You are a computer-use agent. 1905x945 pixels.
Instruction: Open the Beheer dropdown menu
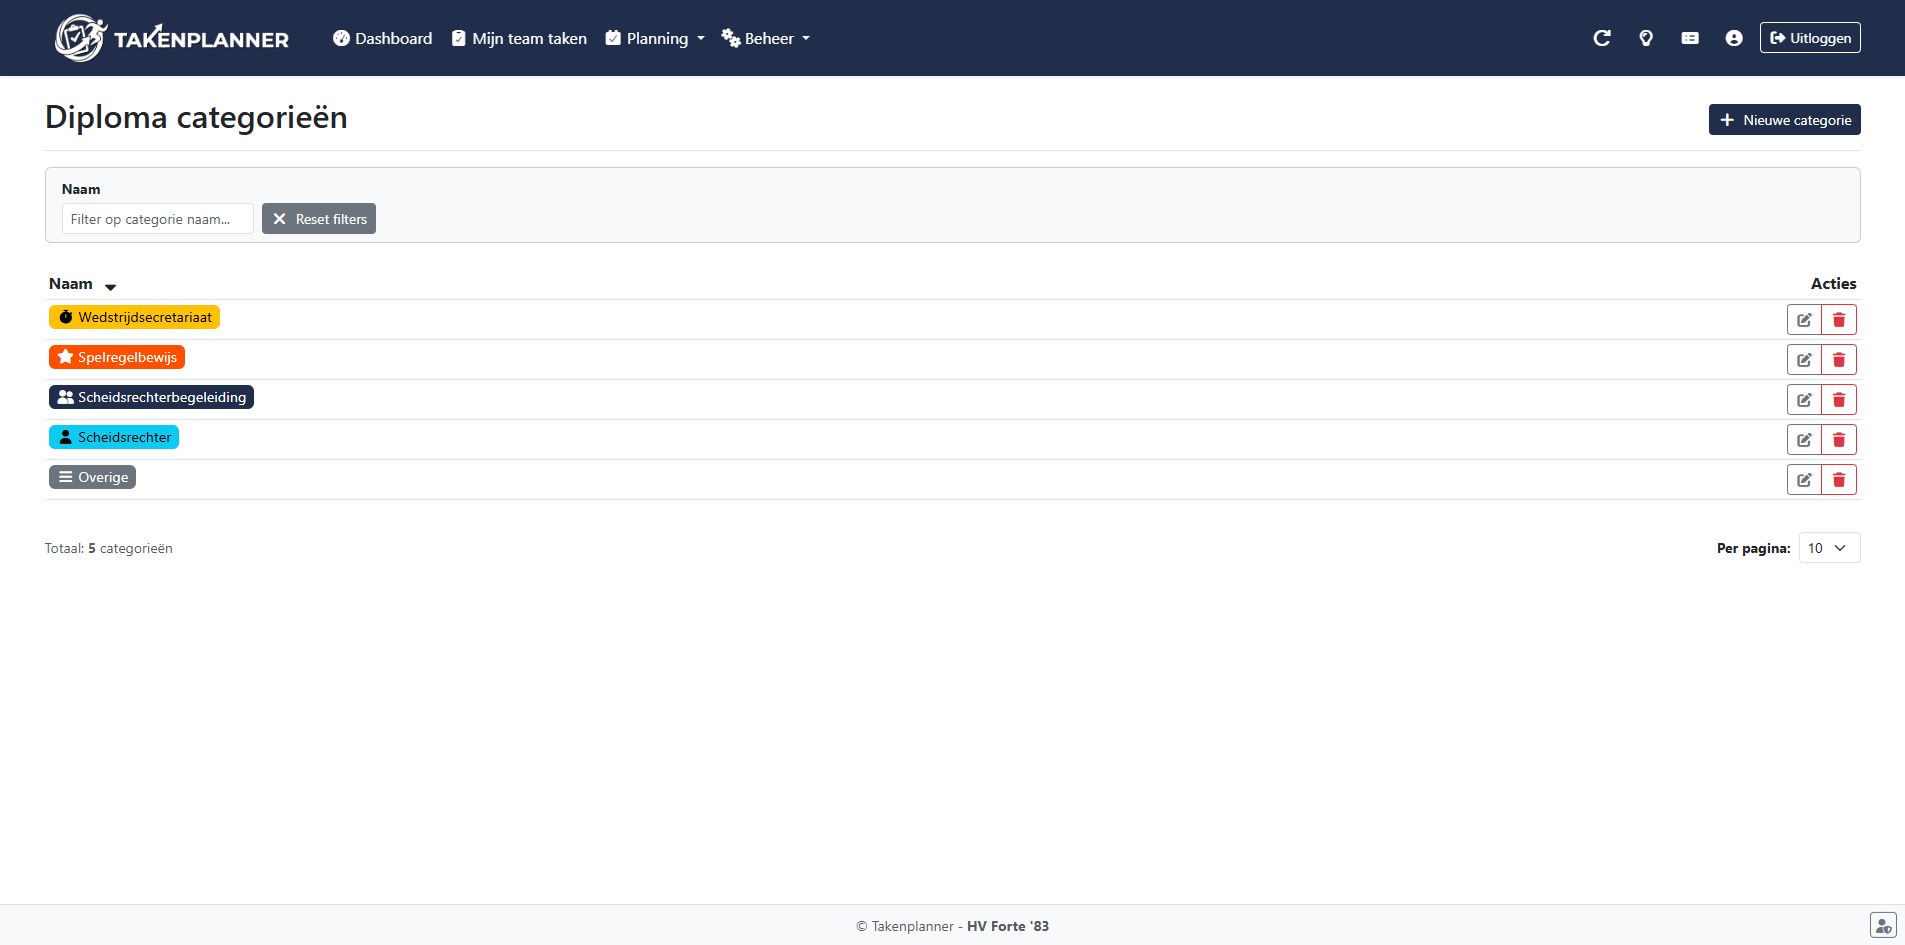click(x=766, y=38)
